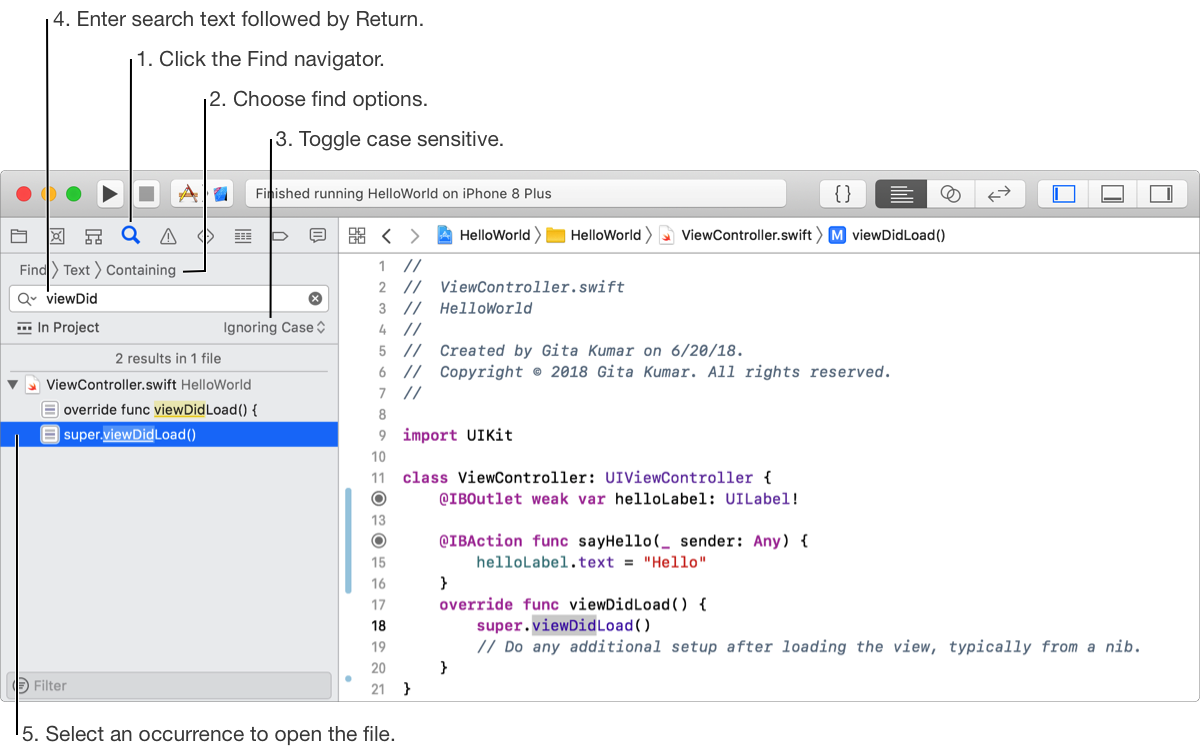Click class ViewController declaration line

[x=587, y=478]
